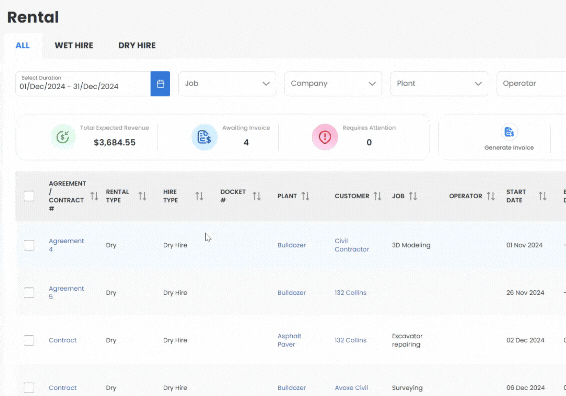Viewport: 566px width, 396px height.
Task: Open the Asphalt Paver plant link
Action: tap(289, 340)
